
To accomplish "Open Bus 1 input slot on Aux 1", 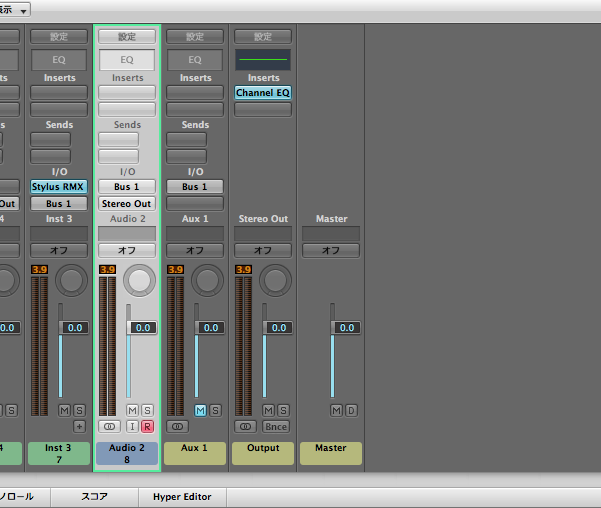I will 195,187.
